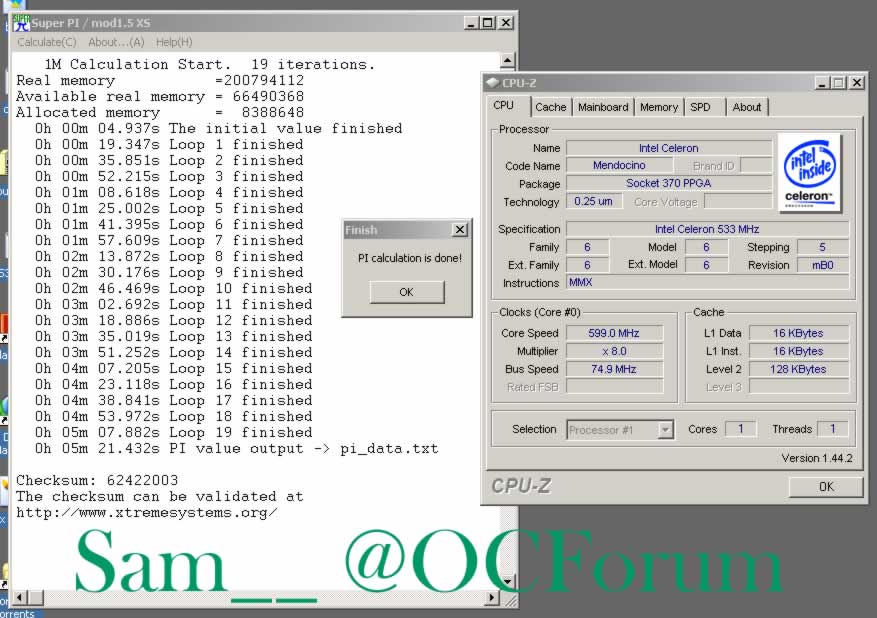
Task: Open the Help menu in Super PI
Action: [174, 43]
